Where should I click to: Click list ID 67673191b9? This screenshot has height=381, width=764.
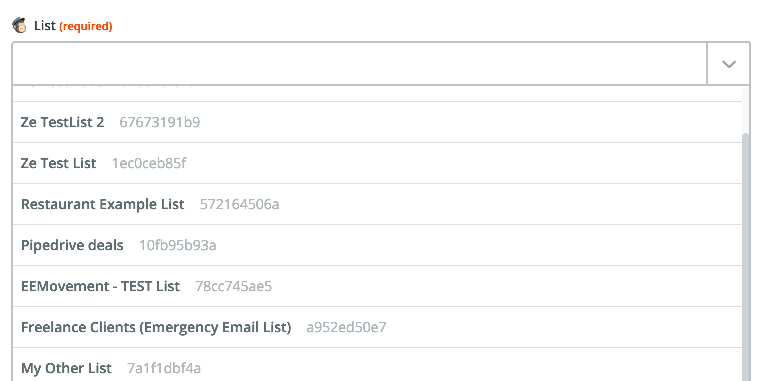click(160, 122)
